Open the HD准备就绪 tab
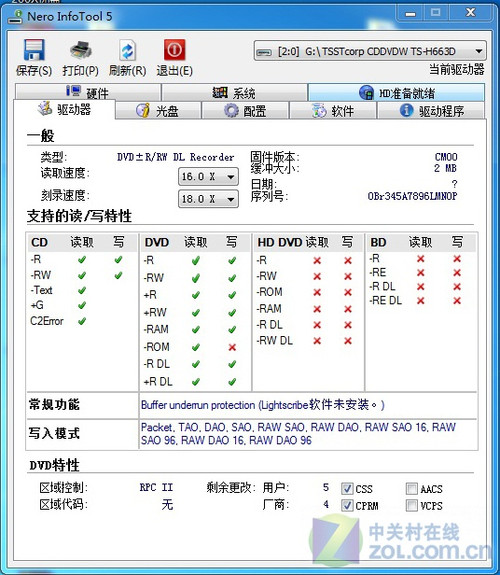This screenshot has width=500, height=575. [396, 92]
